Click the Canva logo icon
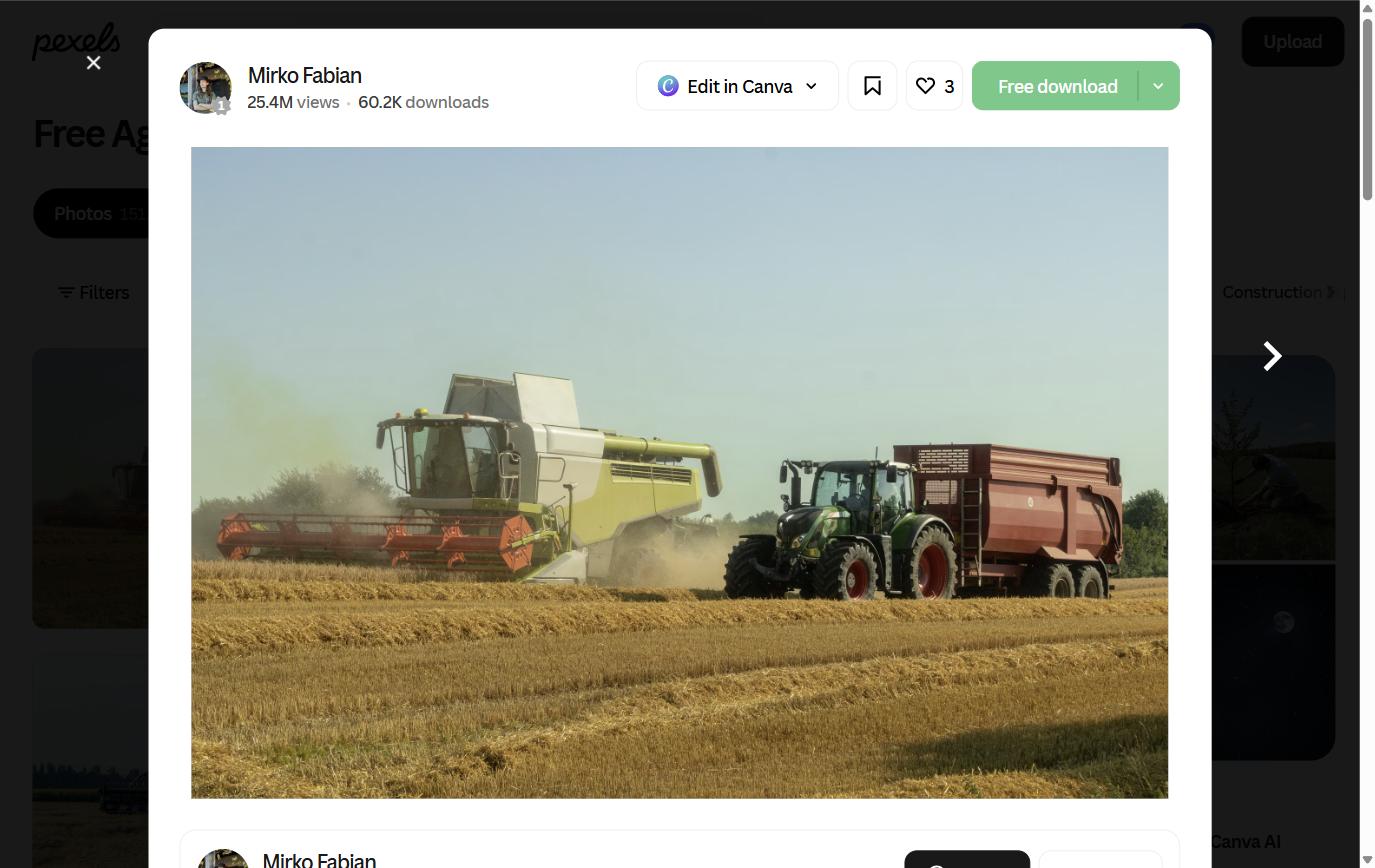The height and width of the screenshot is (868, 1375). pyautogui.click(x=668, y=86)
